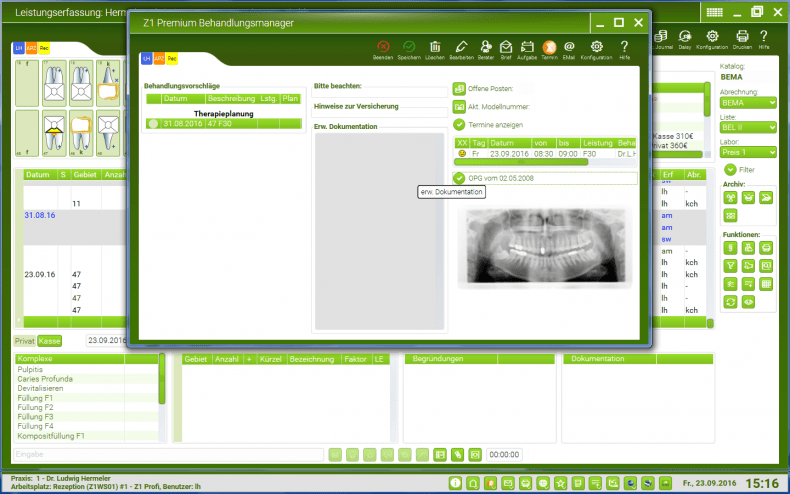Click Daisy icon in Leistungserfassung toolbar
The height and width of the screenshot is (494, 790).
tap(685, 36)
